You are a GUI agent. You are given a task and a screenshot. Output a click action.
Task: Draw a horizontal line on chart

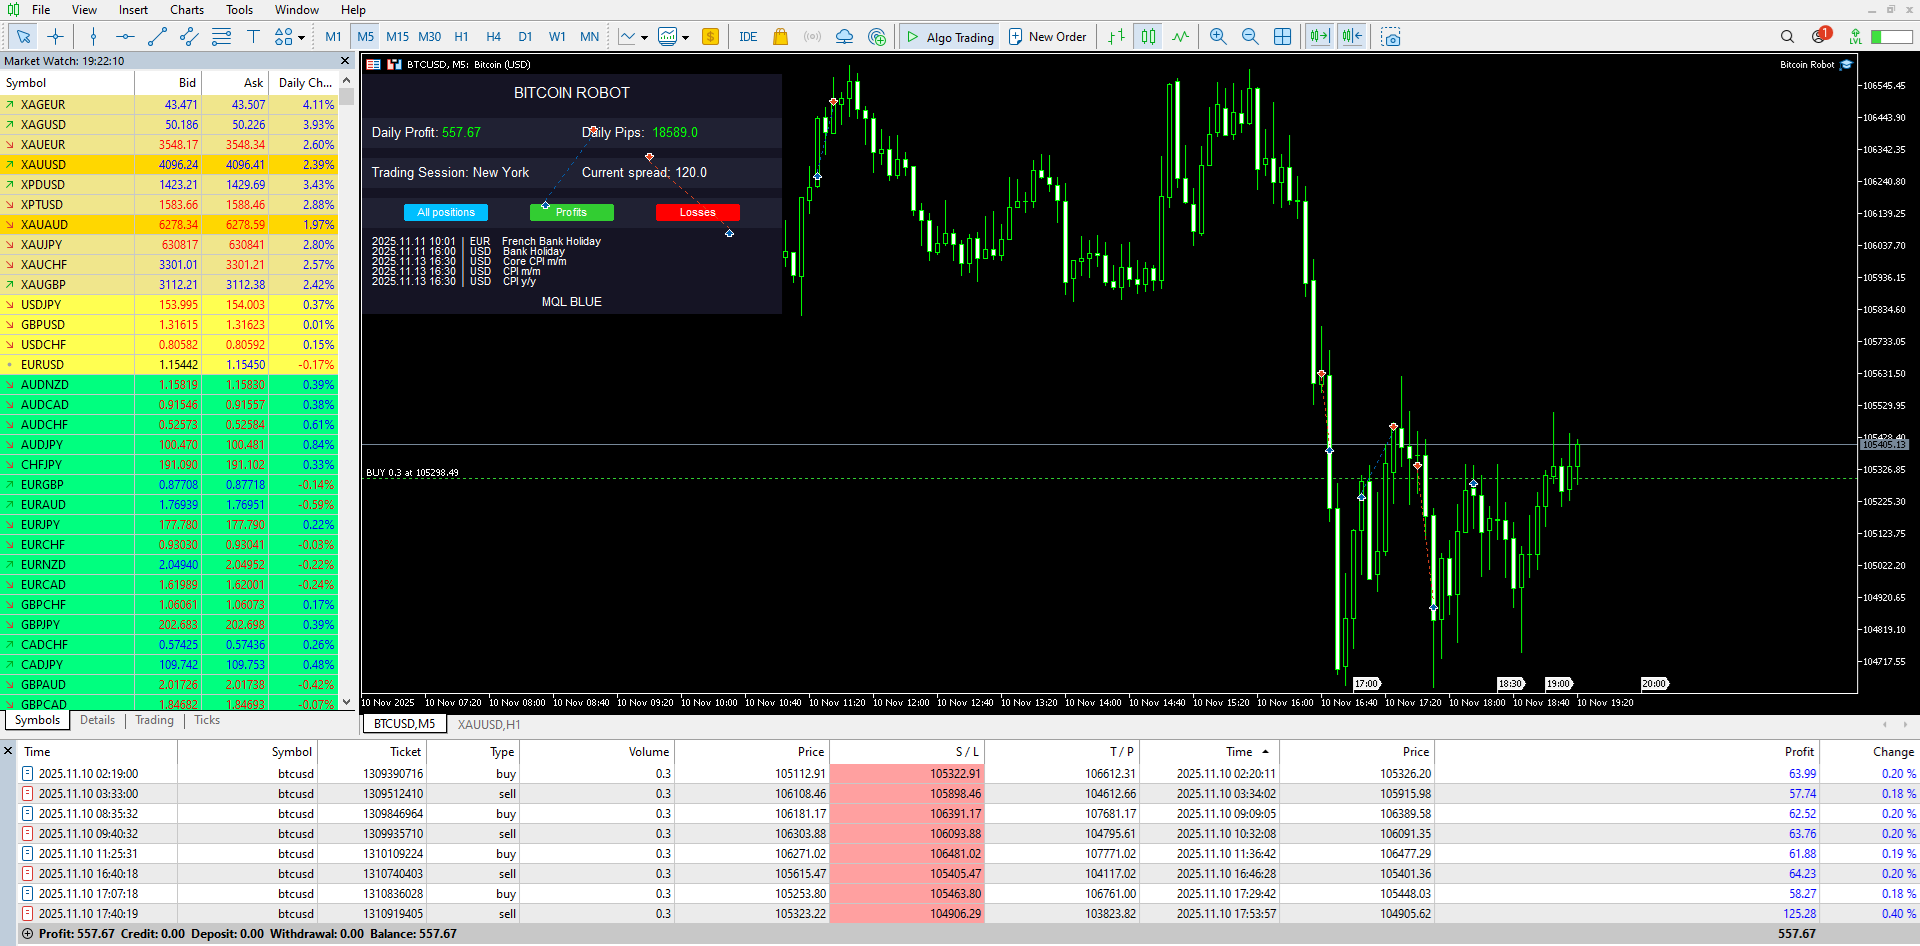click(125, 37)
